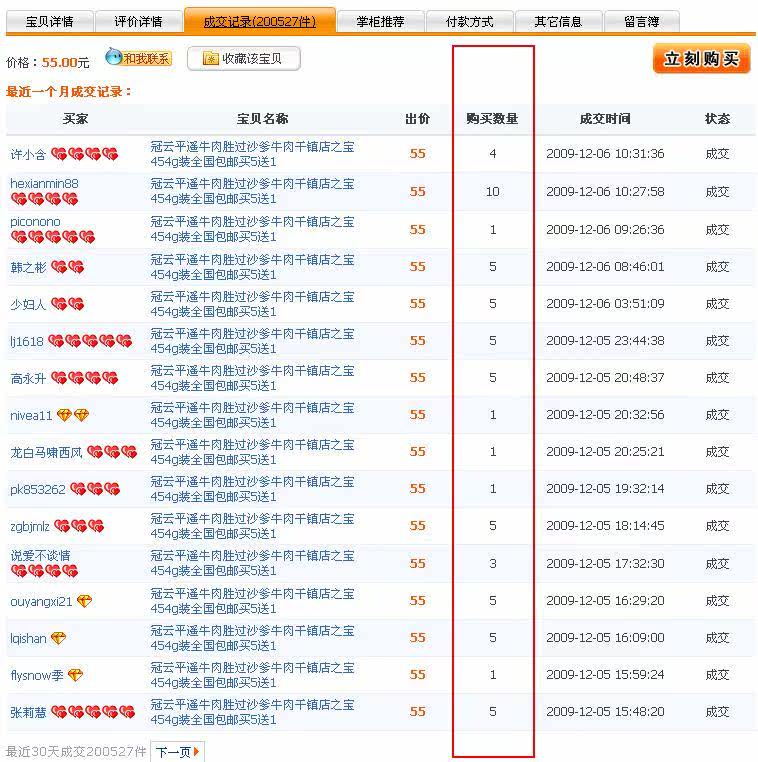
Task: Click heart rating icons beside zgbjmlz
Action: (x=79, y=526)
